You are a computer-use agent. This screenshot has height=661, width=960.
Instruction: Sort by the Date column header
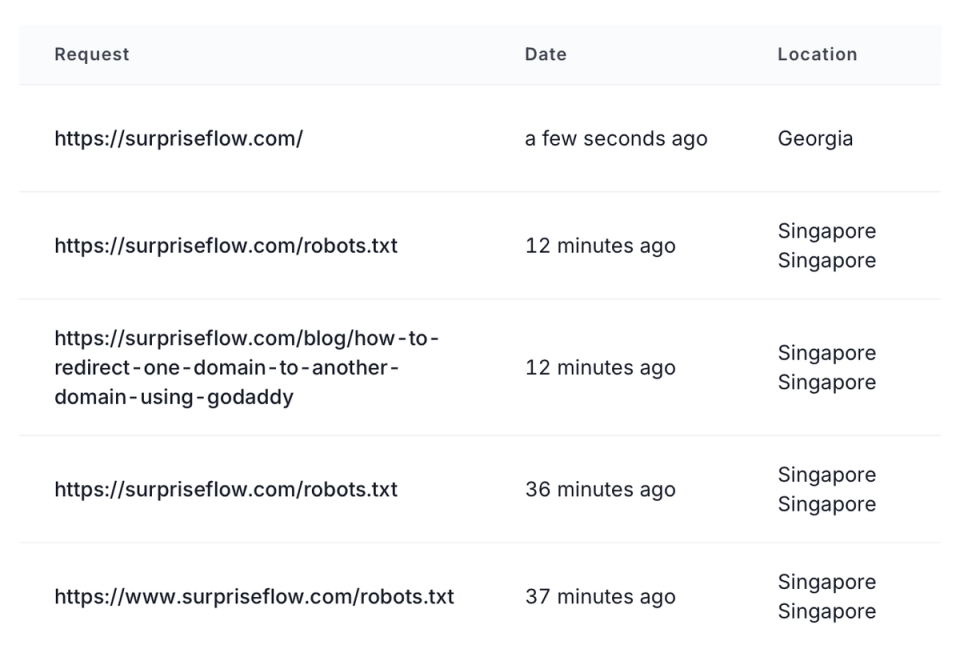(x=545, y=55)
